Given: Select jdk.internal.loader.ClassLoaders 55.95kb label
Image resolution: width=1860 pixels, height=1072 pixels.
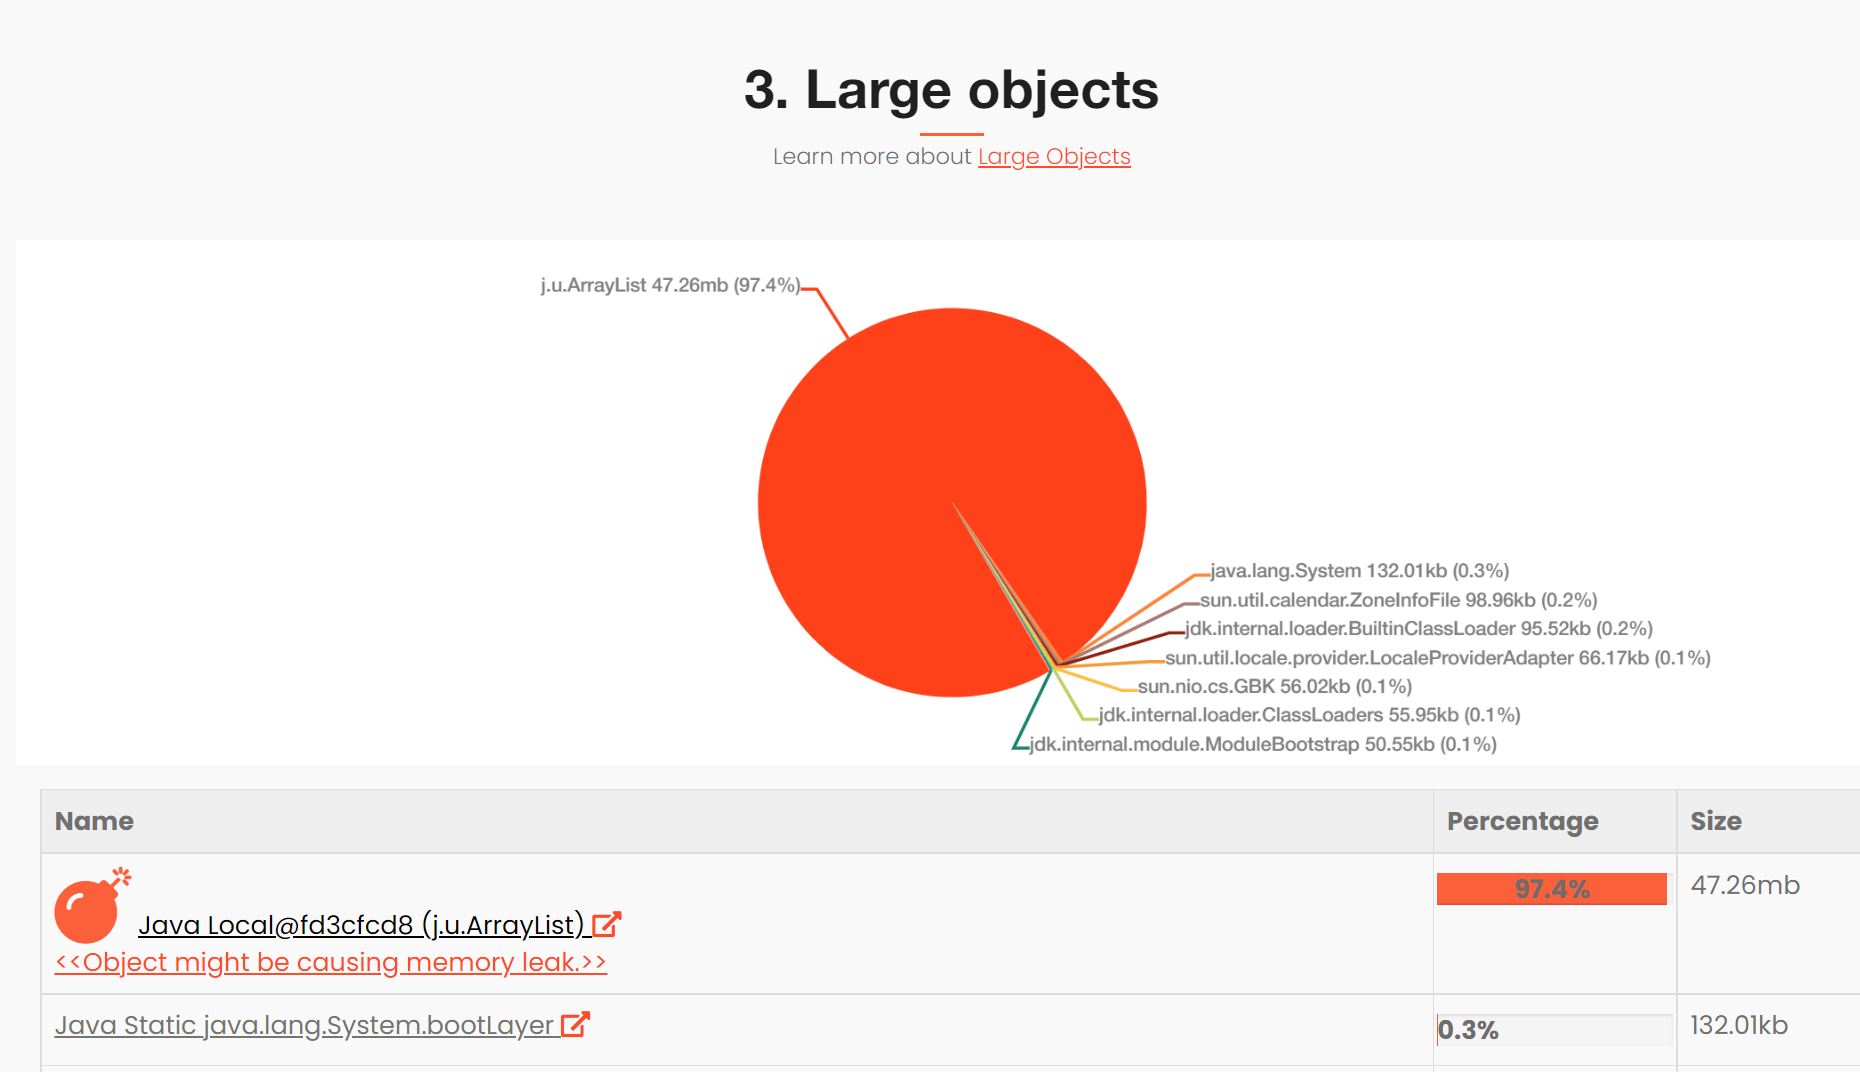Looking at the screenshot, I should [x=1309, y=715].
